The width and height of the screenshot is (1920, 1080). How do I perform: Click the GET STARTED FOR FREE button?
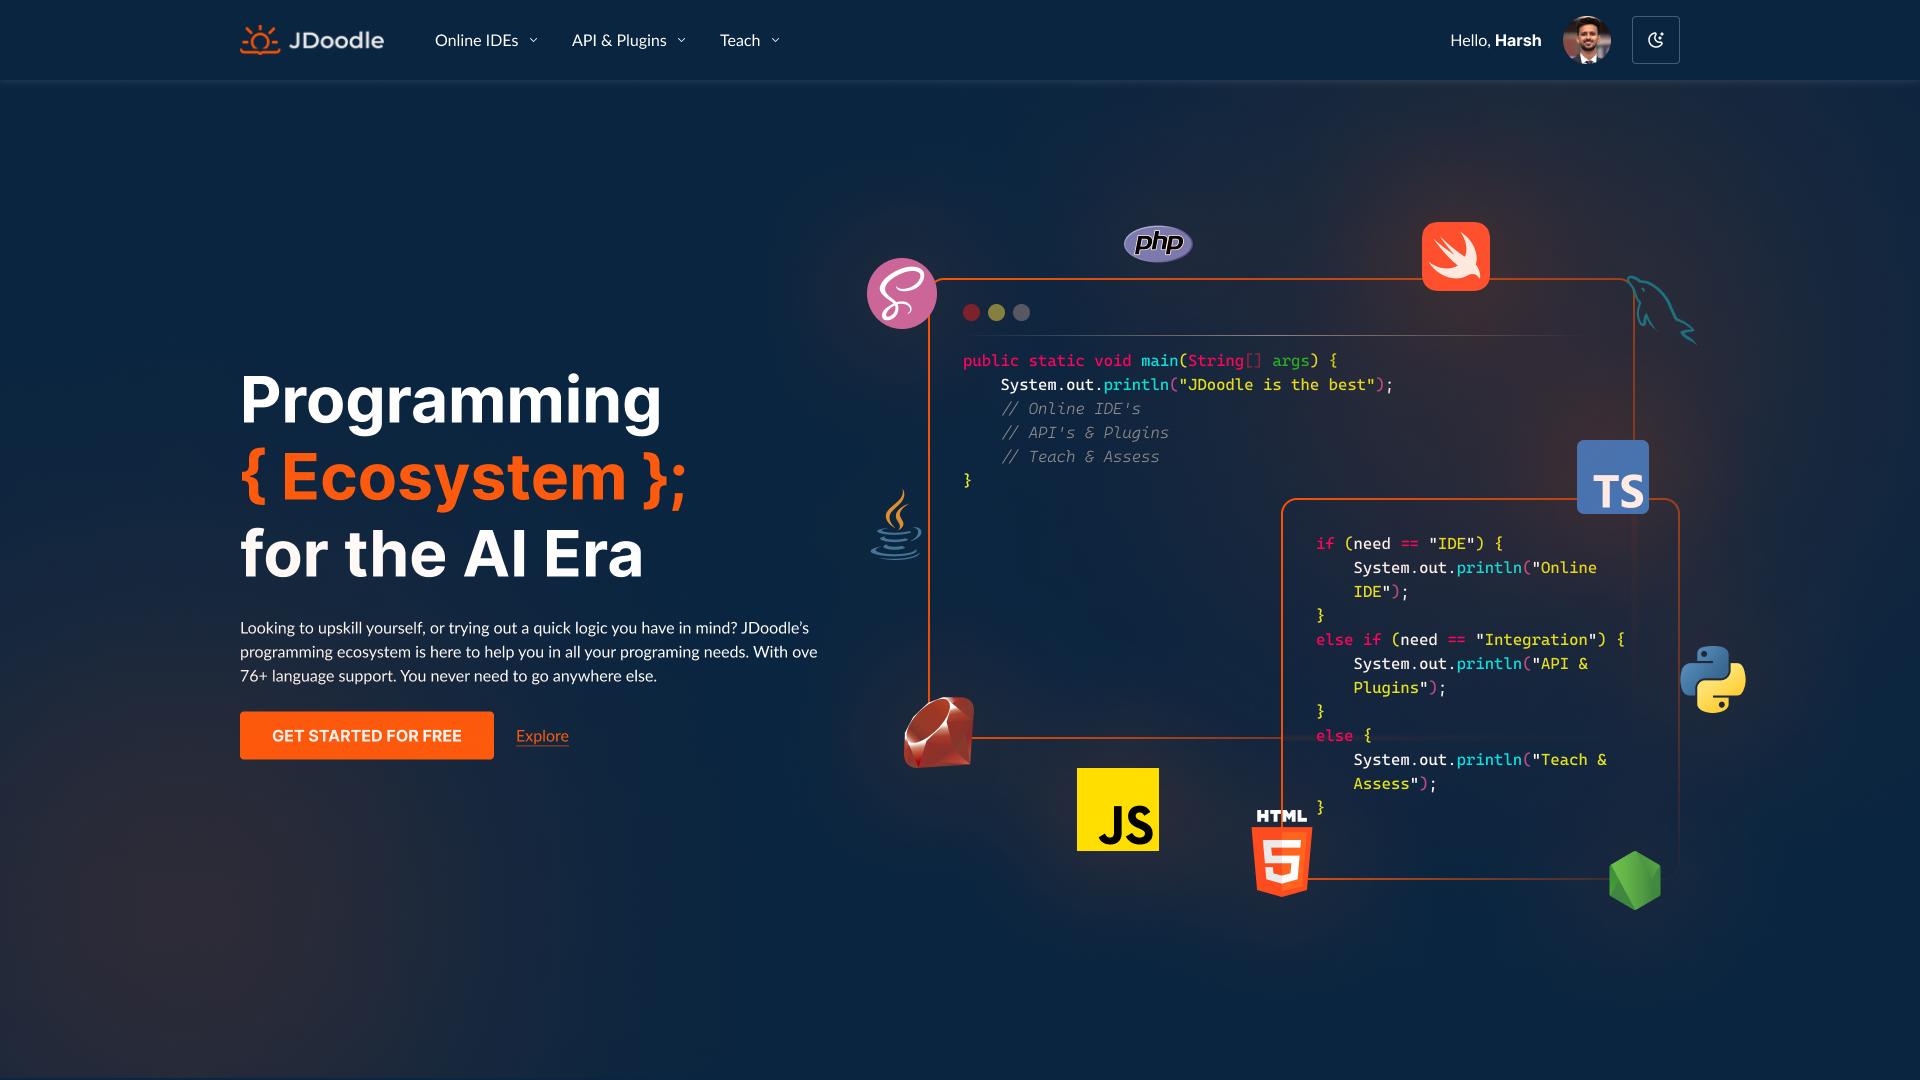[x=366, y=735]
